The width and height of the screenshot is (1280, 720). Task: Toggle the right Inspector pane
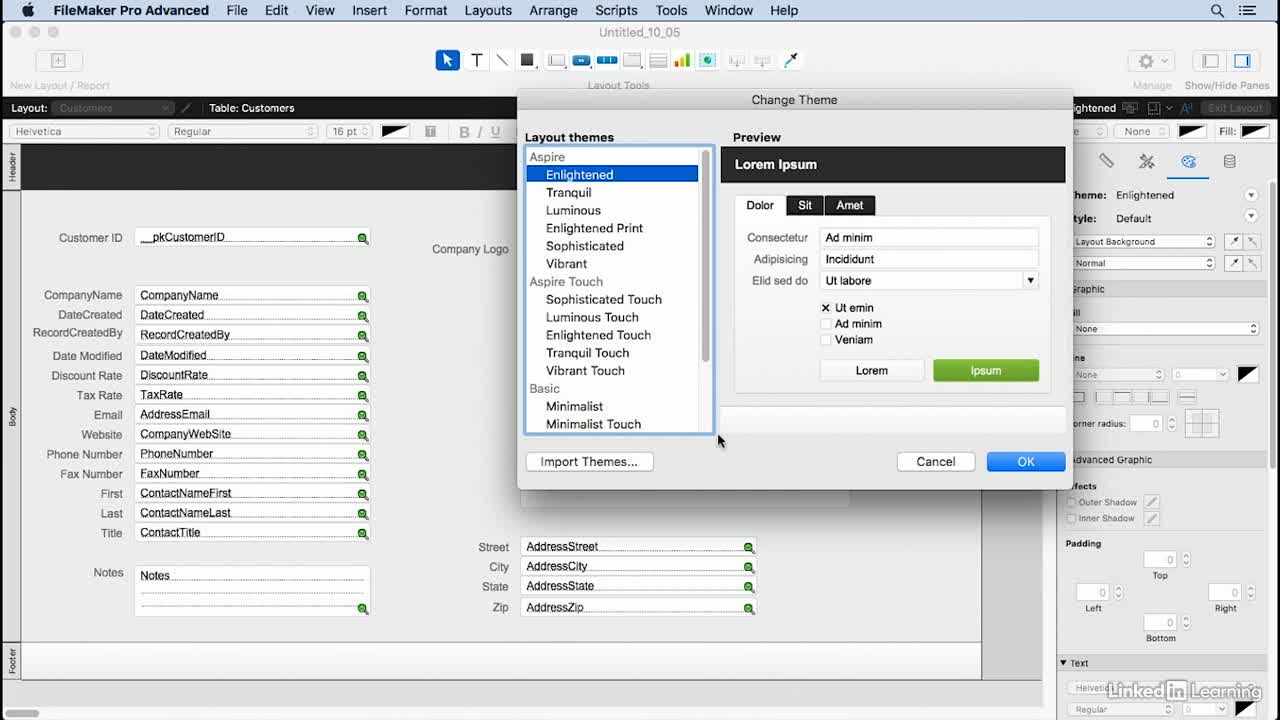click(1242, 61)
